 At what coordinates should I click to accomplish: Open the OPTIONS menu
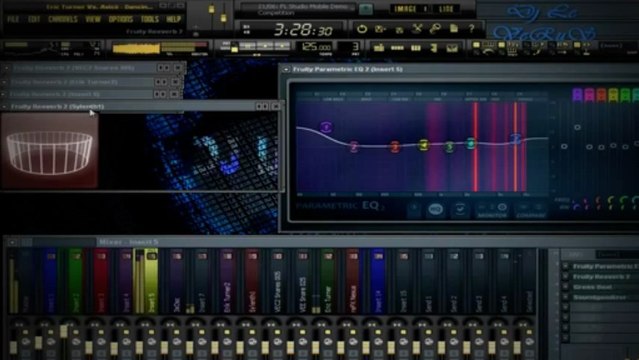point(121,19)
